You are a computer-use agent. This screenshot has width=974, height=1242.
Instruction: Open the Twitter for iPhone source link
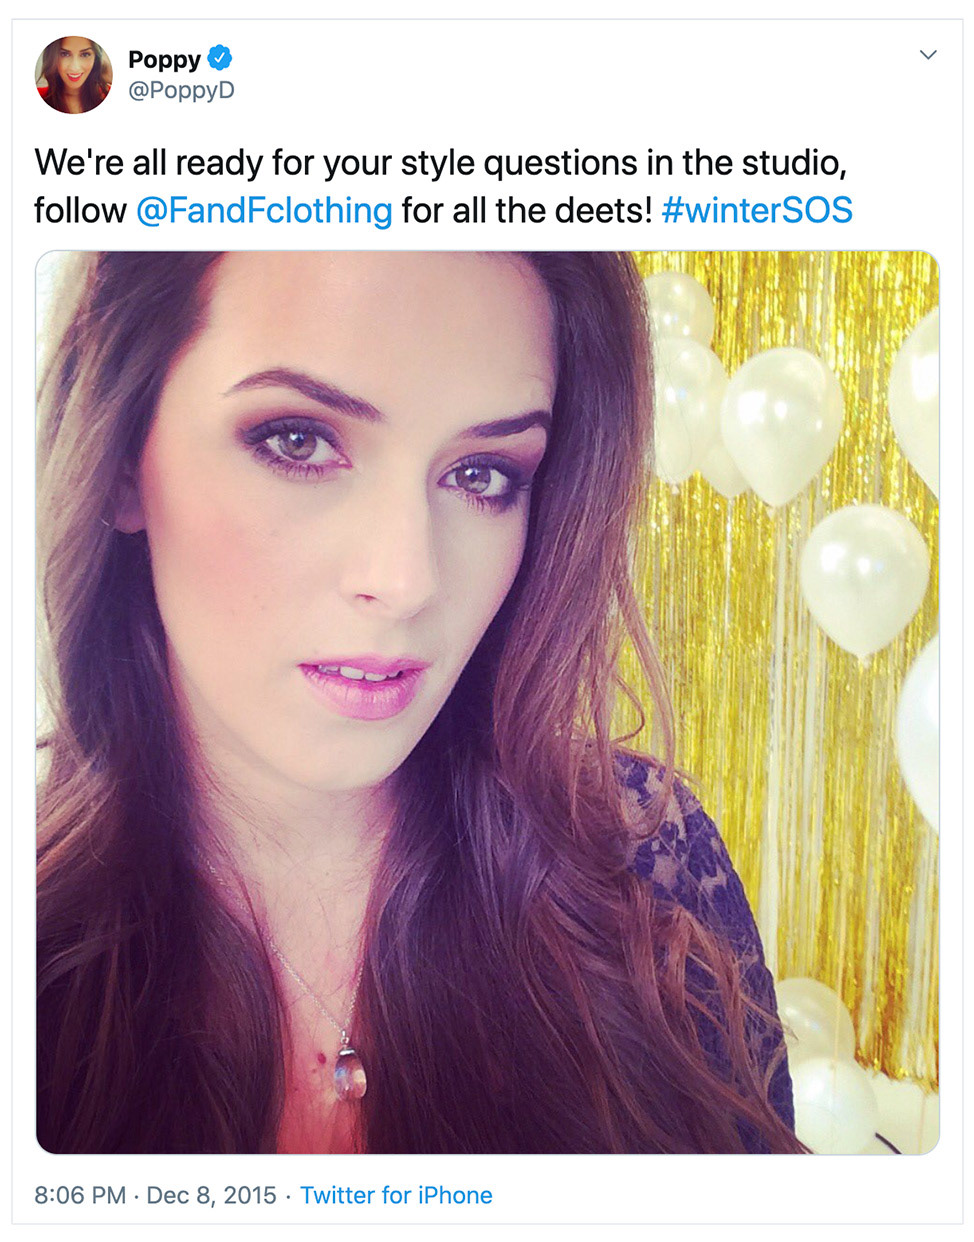click(x=396, y=1195)
